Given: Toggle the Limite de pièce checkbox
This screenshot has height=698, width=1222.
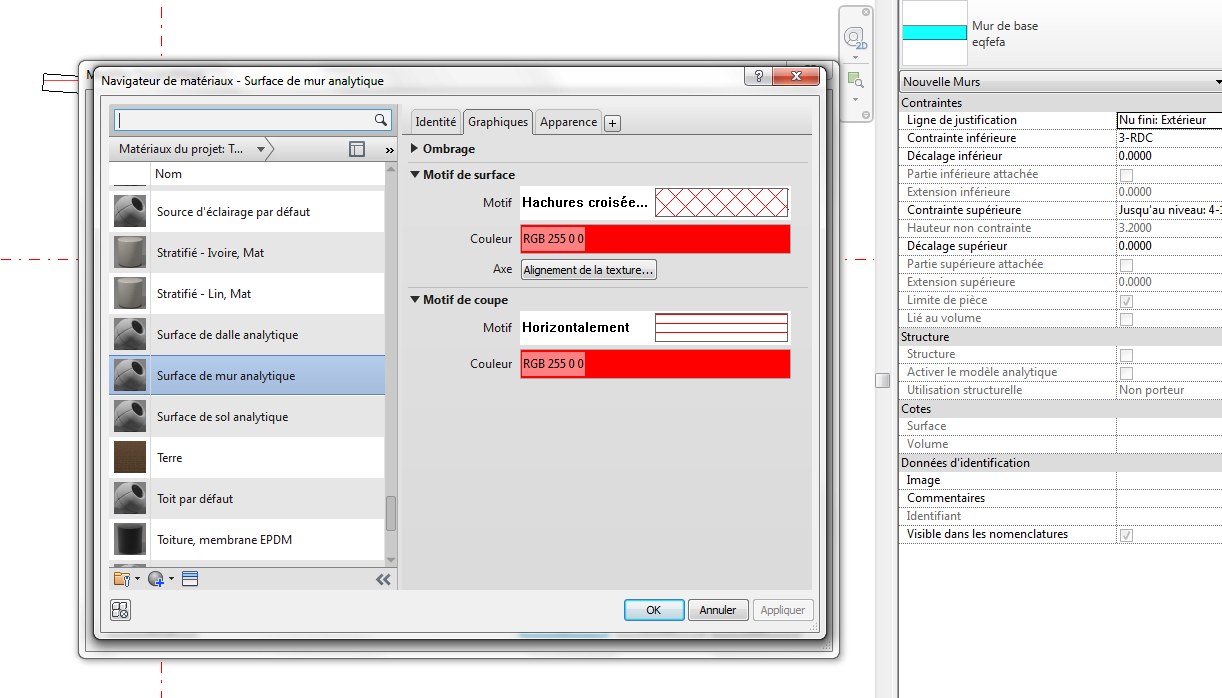Looking at the screenshot, I should pos(1126,301).
